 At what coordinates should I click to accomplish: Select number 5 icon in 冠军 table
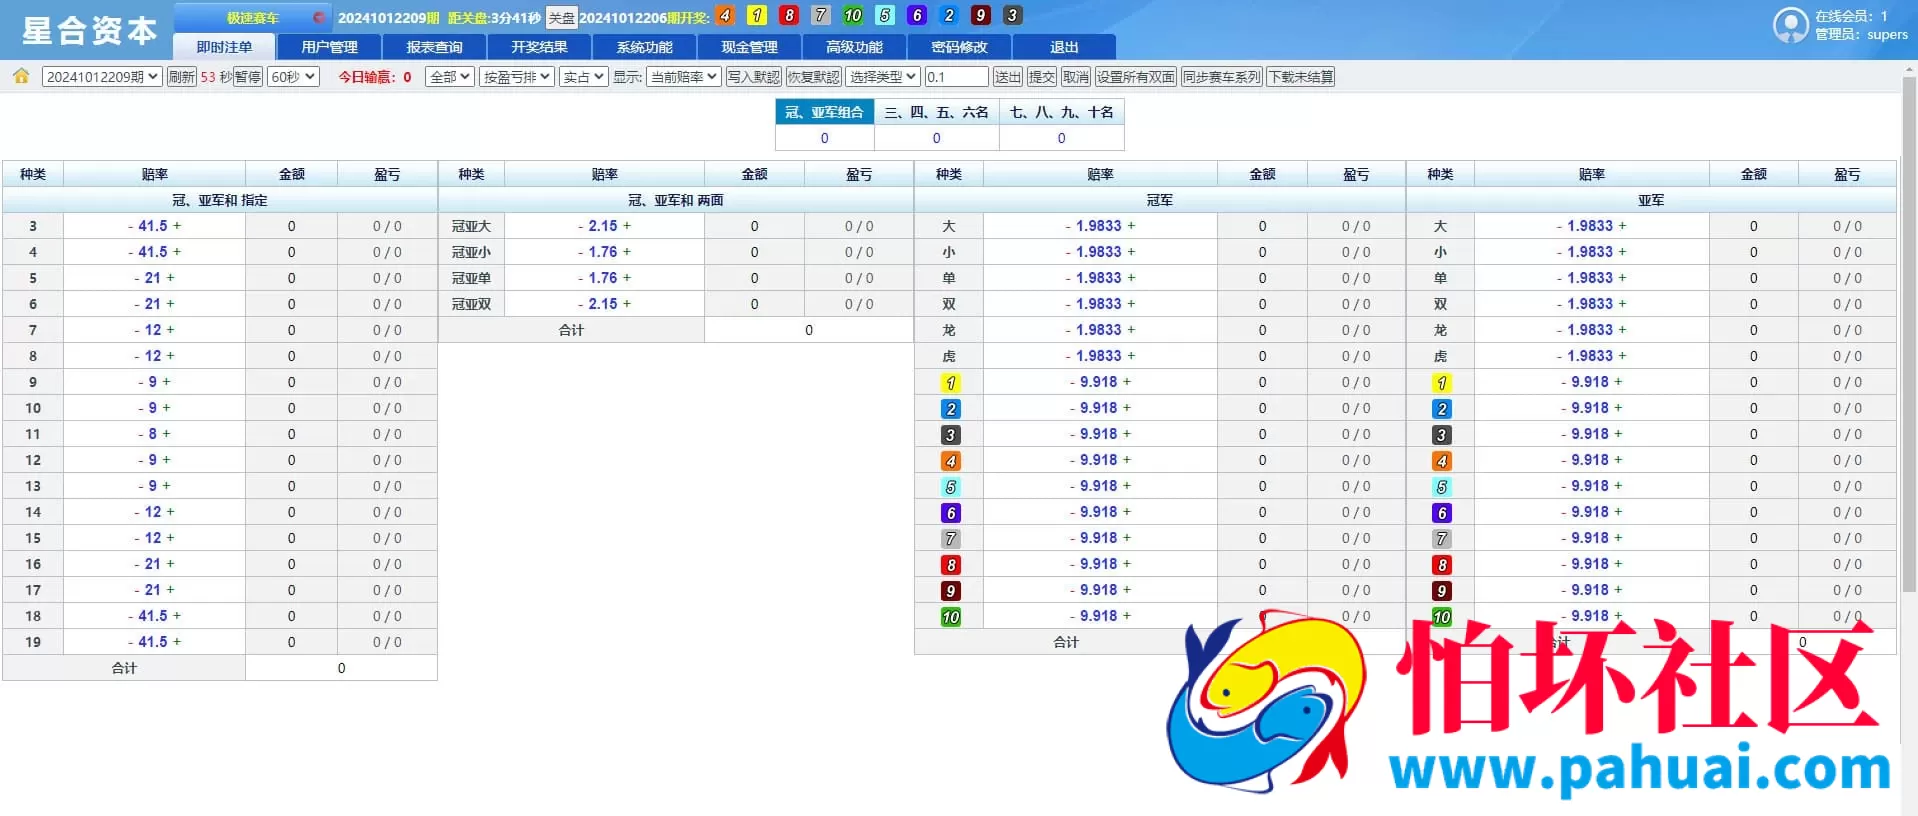point(950,487)
